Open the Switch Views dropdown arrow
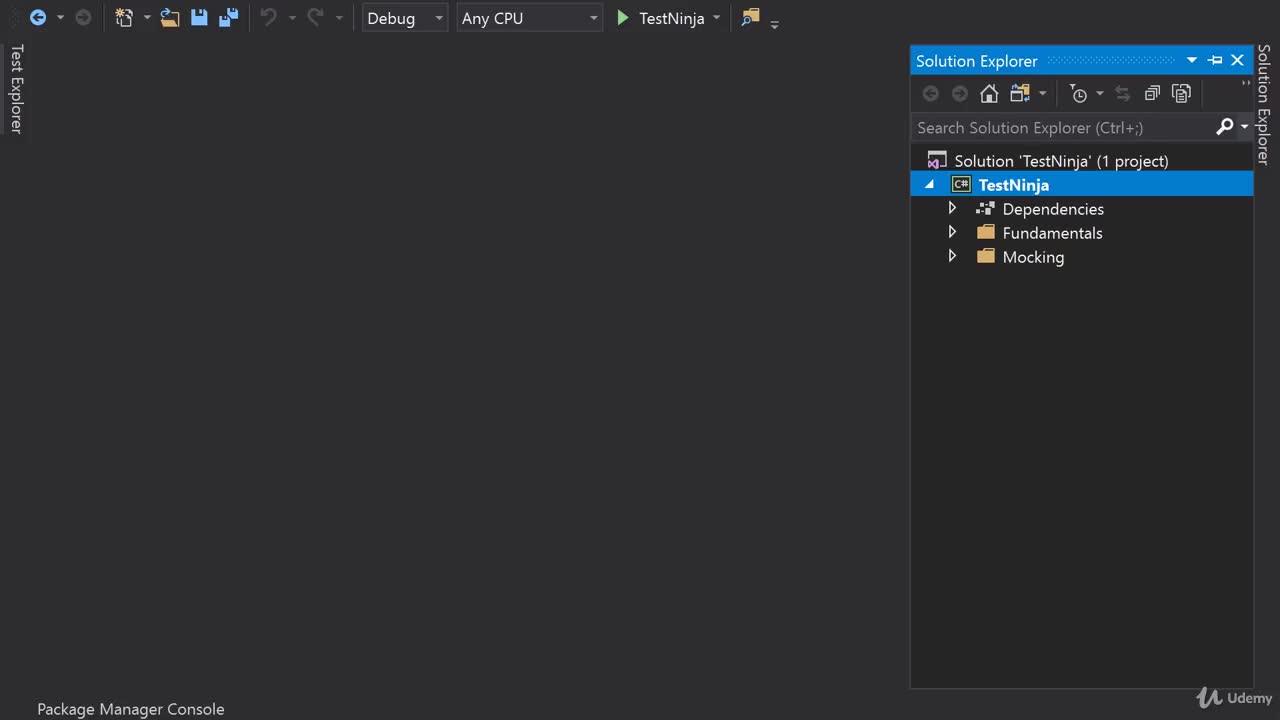The height and width of the screenshot is (720, 1280). (1042, 93)
